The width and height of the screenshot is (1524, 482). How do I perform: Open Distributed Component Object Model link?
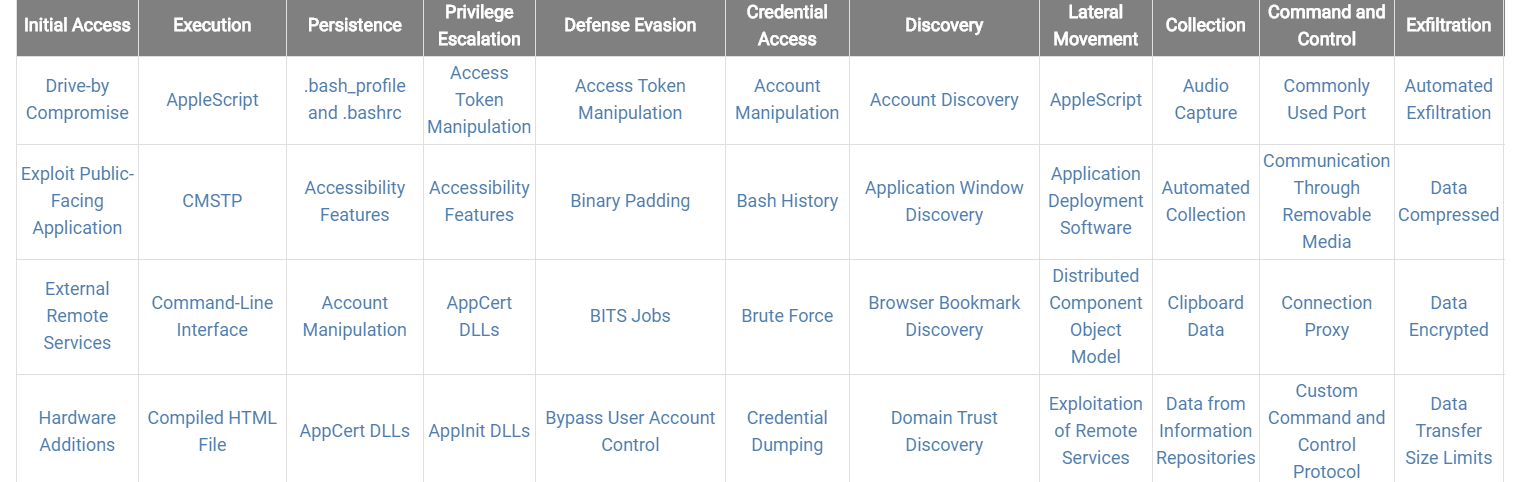pyautogui.click(x=1095, y=316)
